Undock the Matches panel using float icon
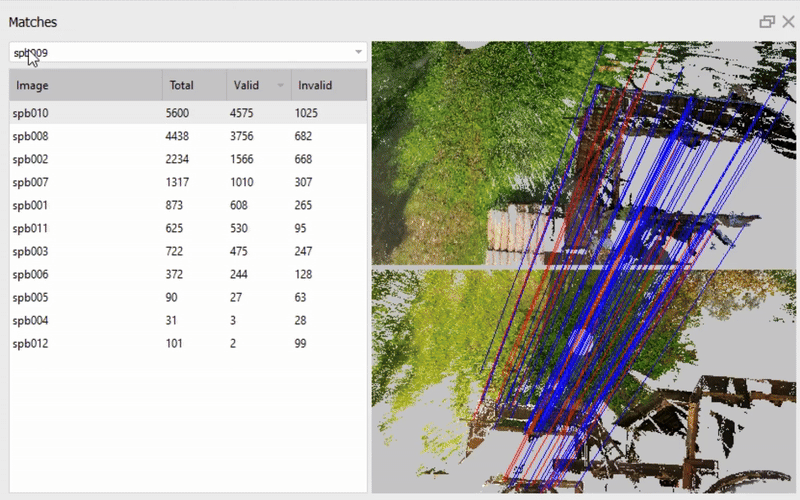 tap(767, 21)
